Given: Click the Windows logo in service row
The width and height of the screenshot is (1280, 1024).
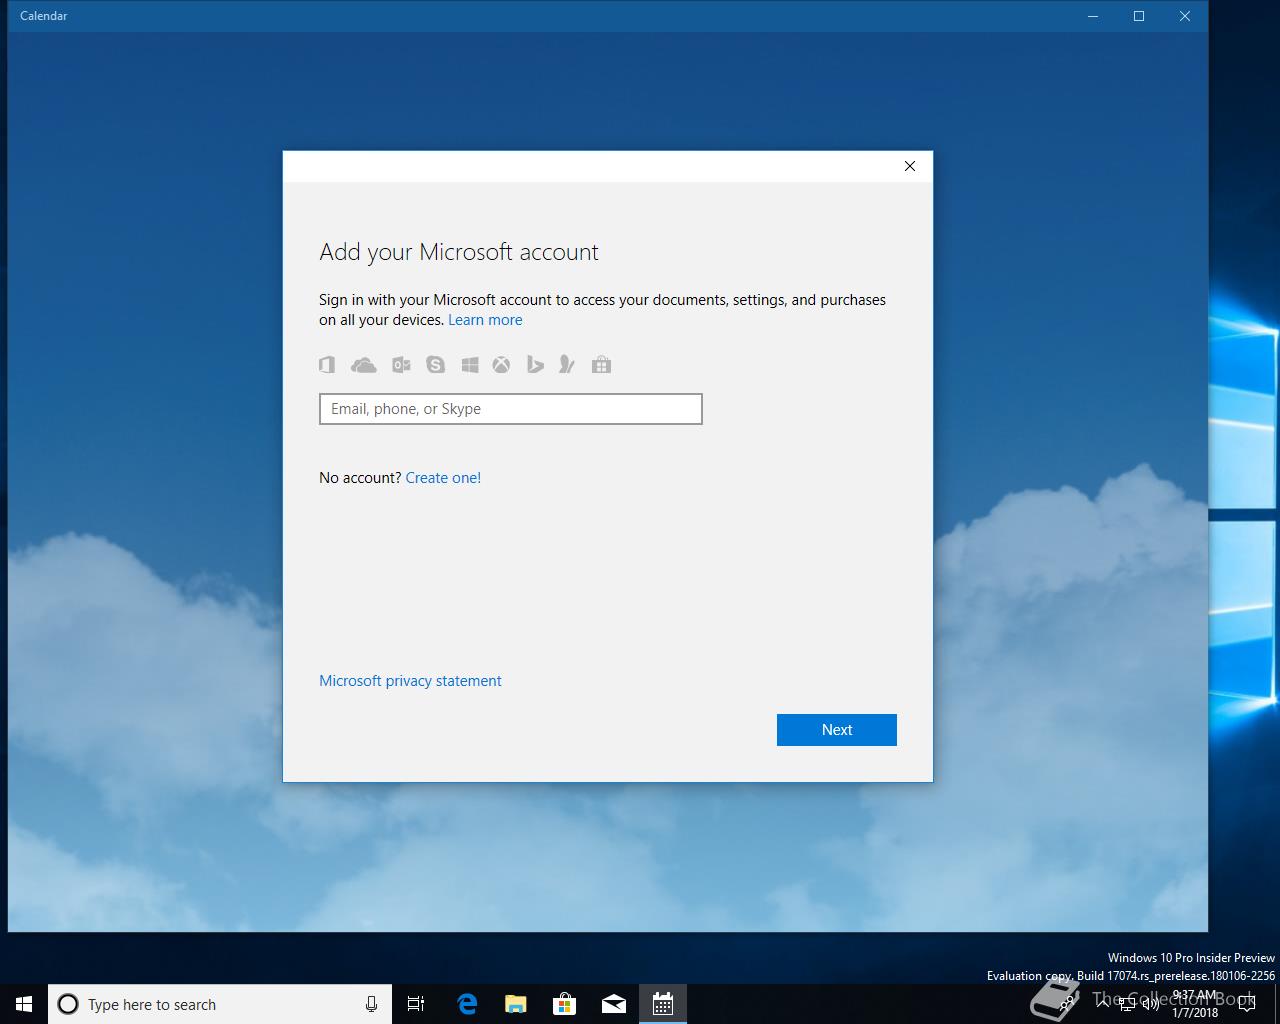Looking at the screenshot, I should (470, 365).
